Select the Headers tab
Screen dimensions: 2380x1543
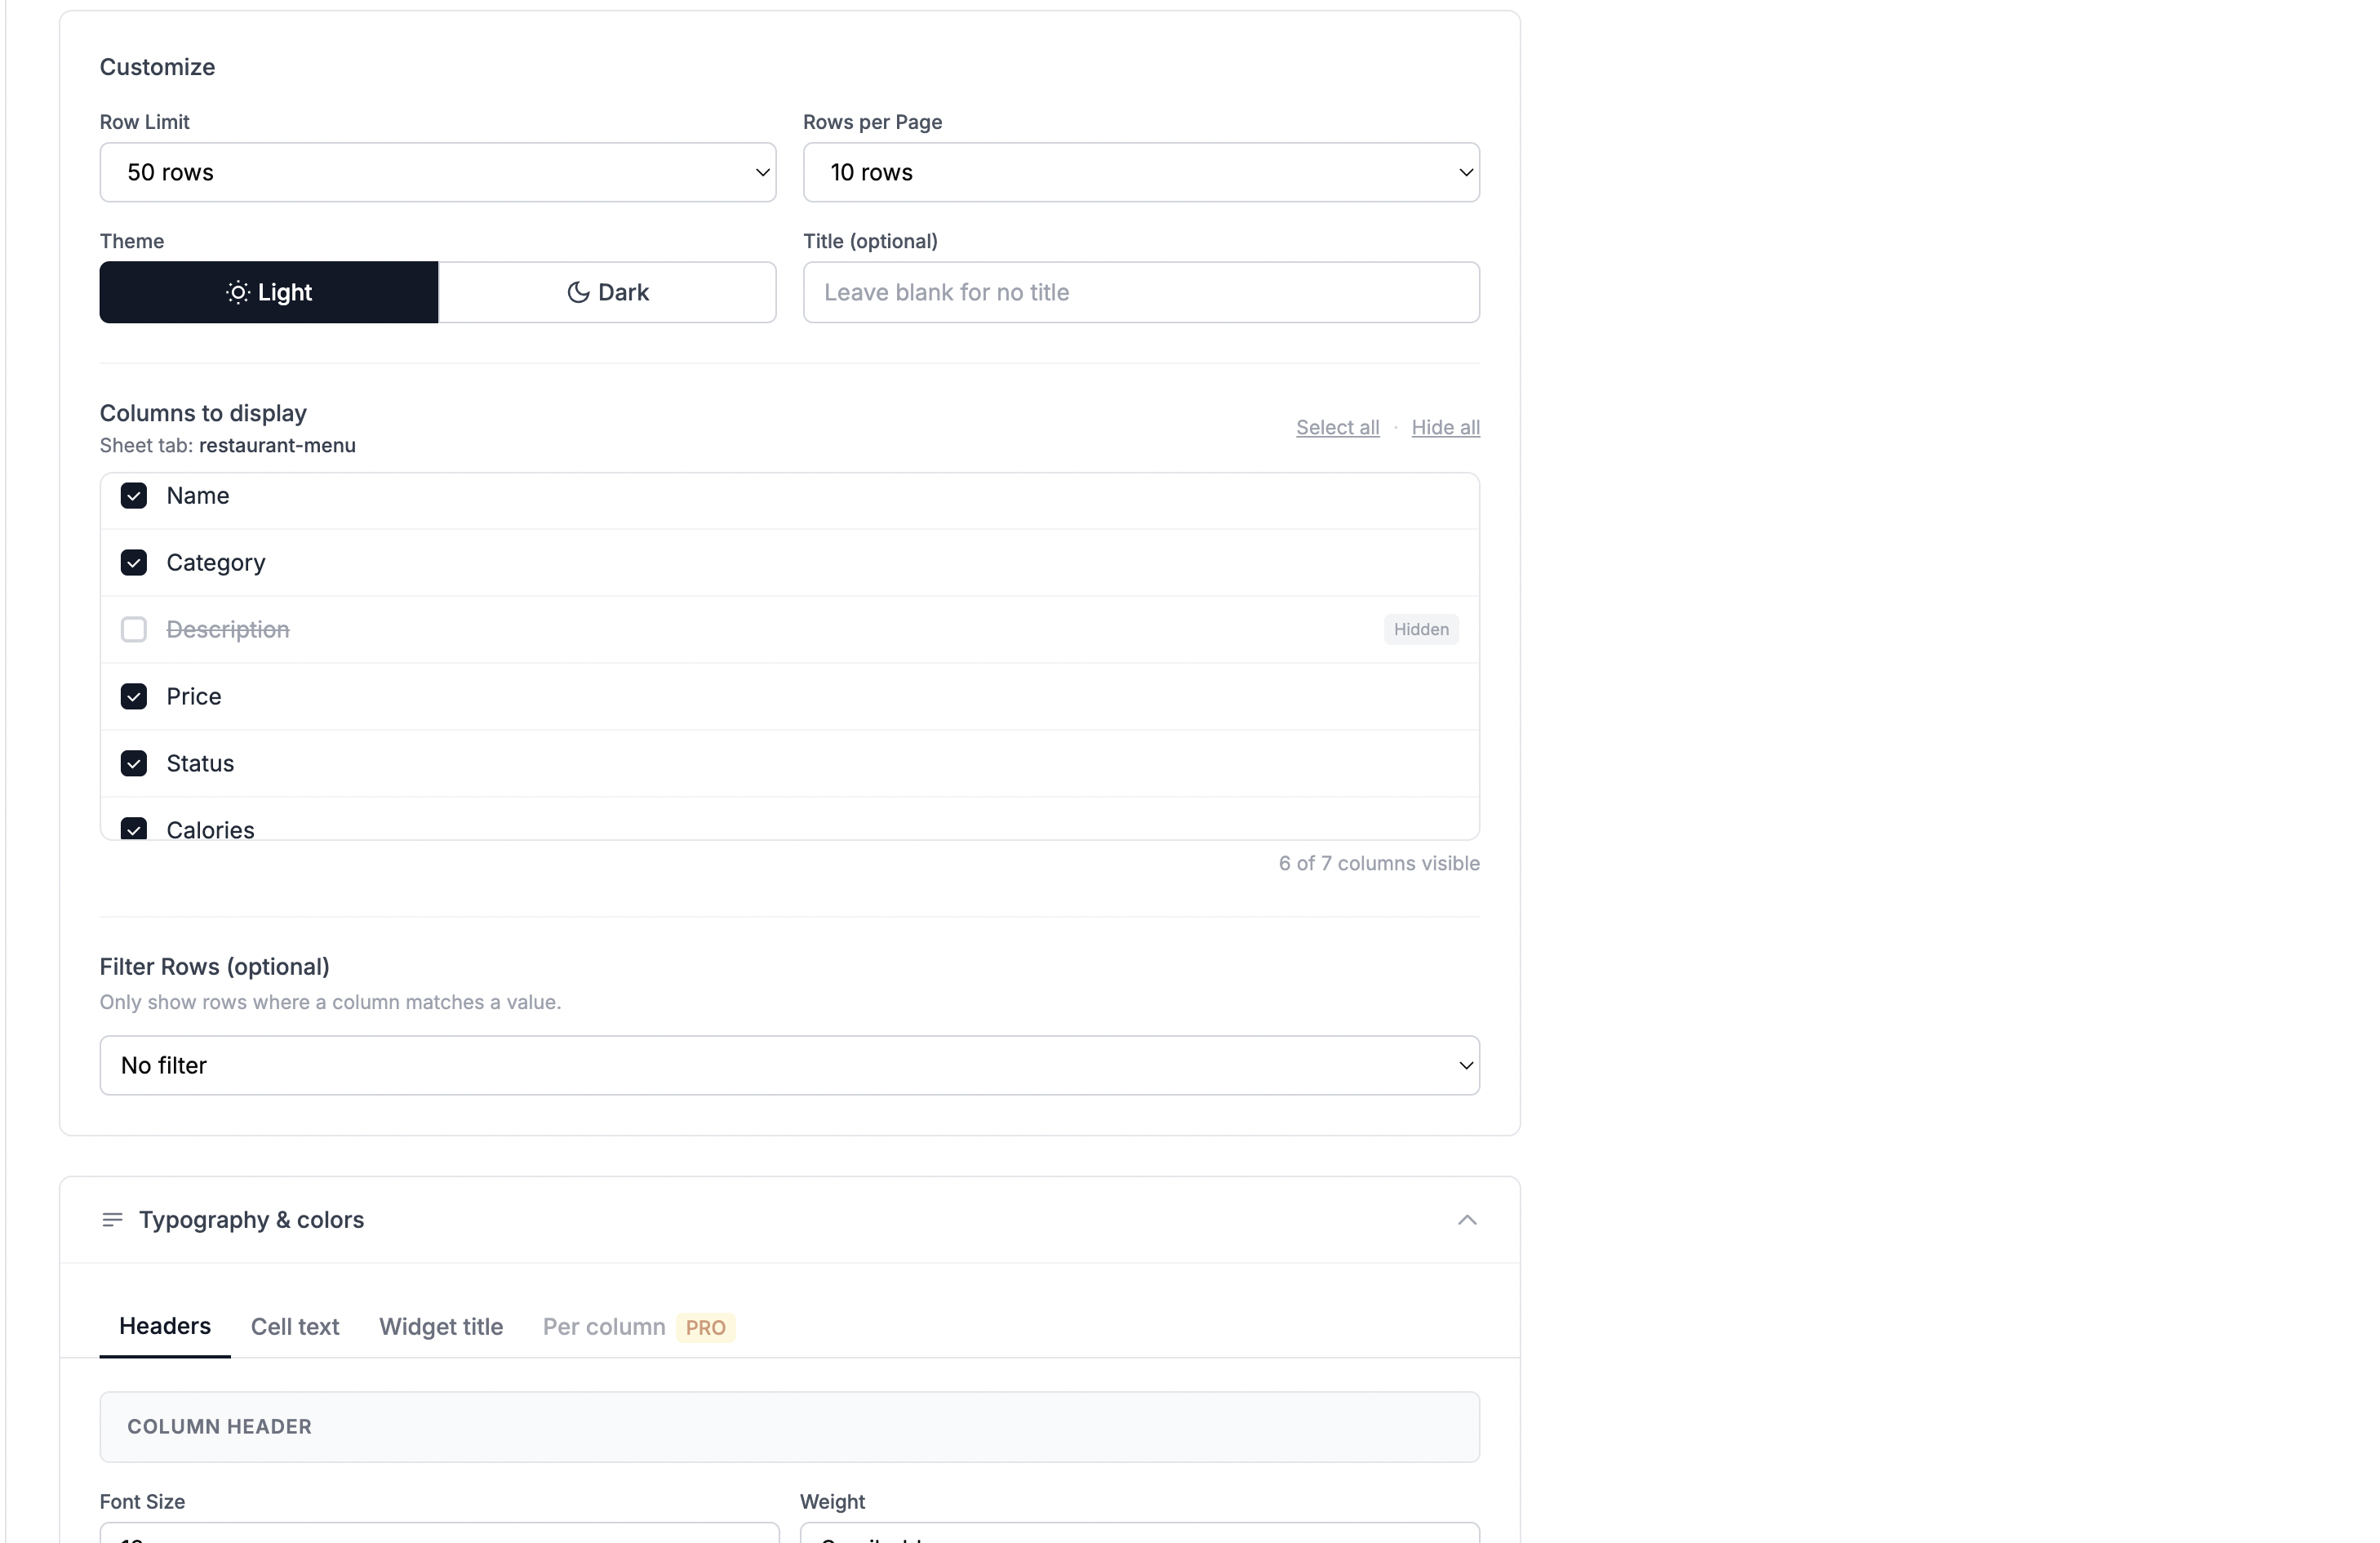click(165, 1327)
